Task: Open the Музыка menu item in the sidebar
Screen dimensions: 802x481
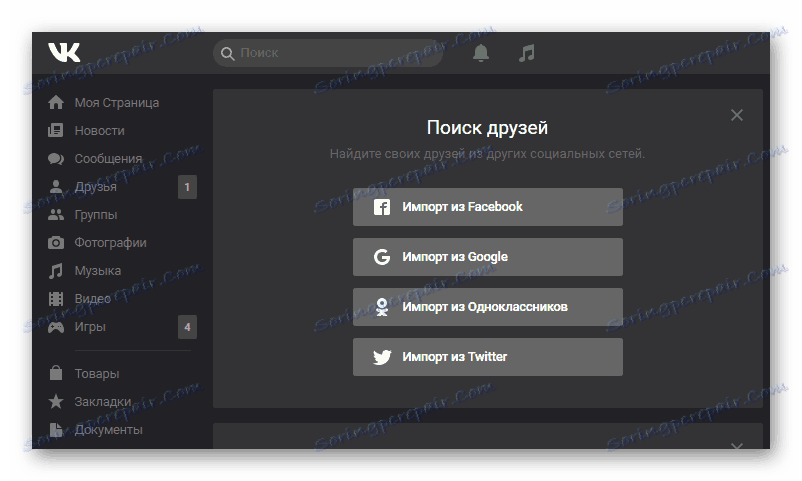Action: (98, 271)
